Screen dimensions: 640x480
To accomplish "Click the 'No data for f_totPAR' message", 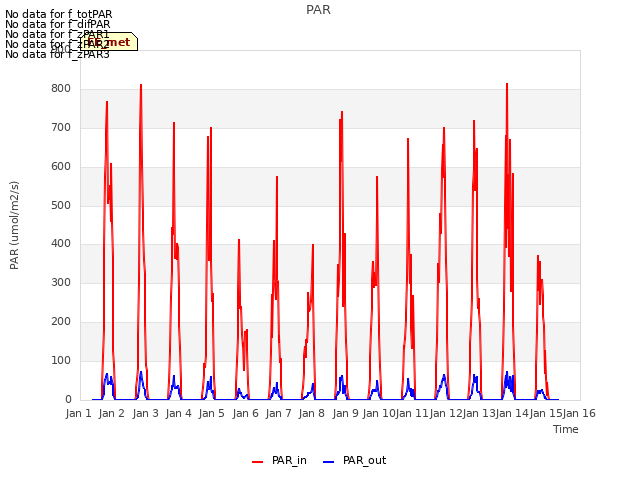I will tap(58, 14).
